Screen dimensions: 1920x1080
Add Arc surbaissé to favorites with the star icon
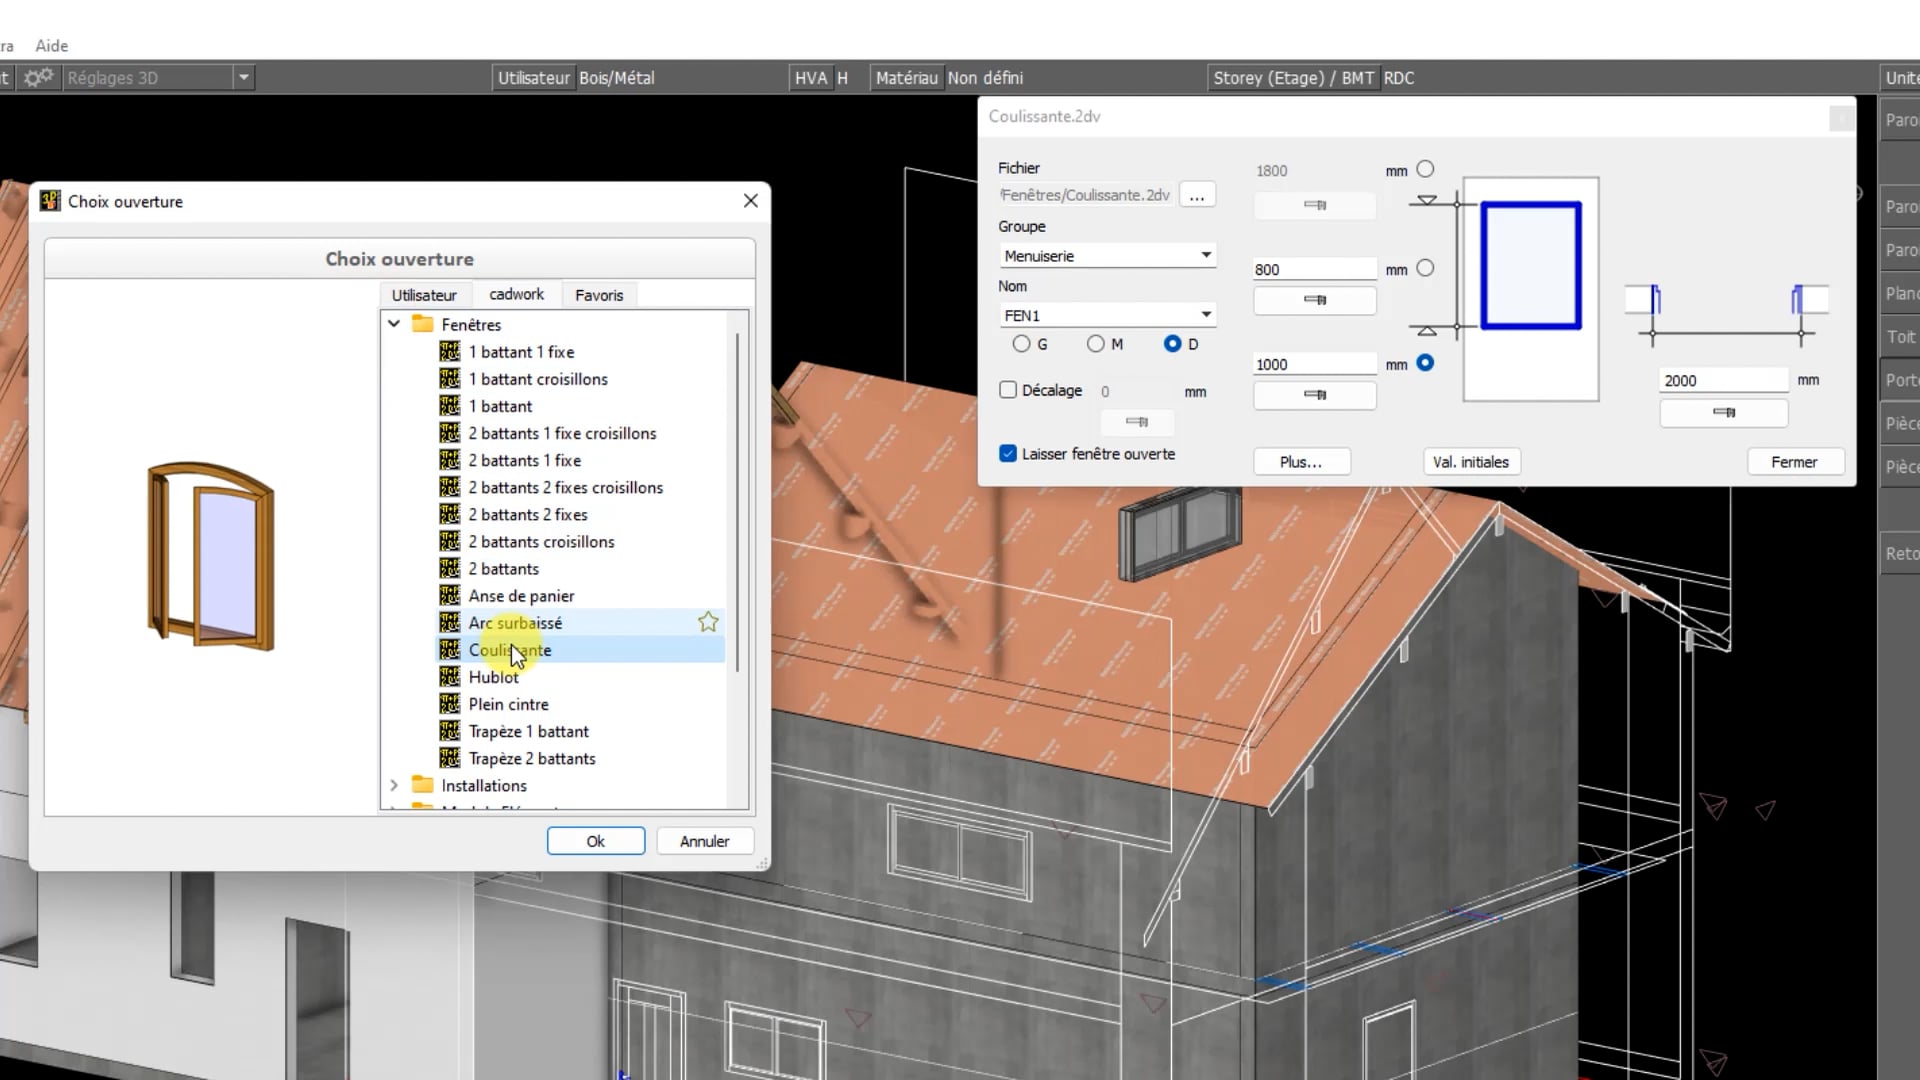(708, 622)
